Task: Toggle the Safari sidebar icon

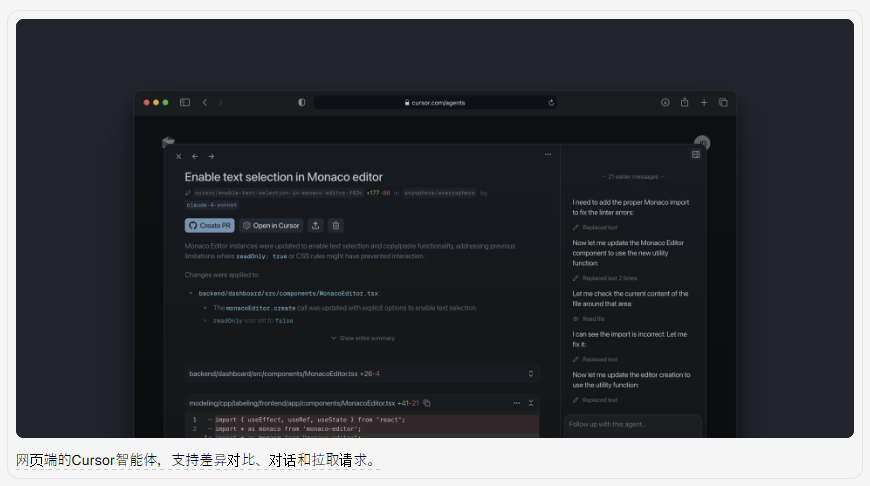Action: [x=185, y=102]
